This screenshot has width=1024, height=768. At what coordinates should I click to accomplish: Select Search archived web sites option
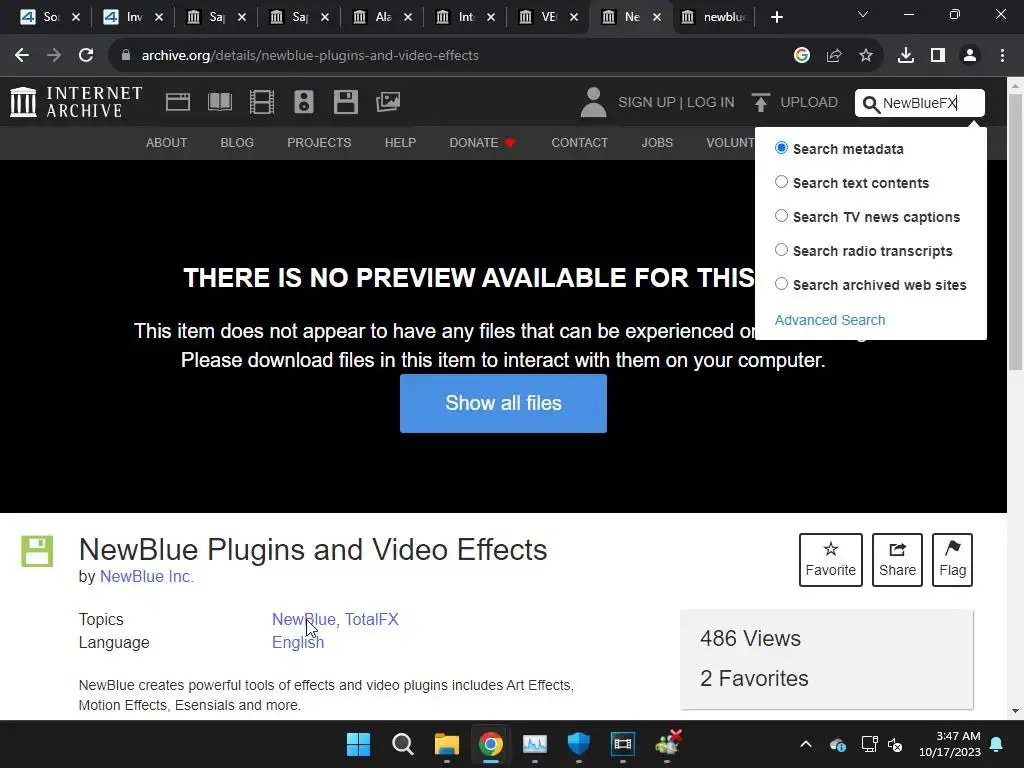click(781, 284)
